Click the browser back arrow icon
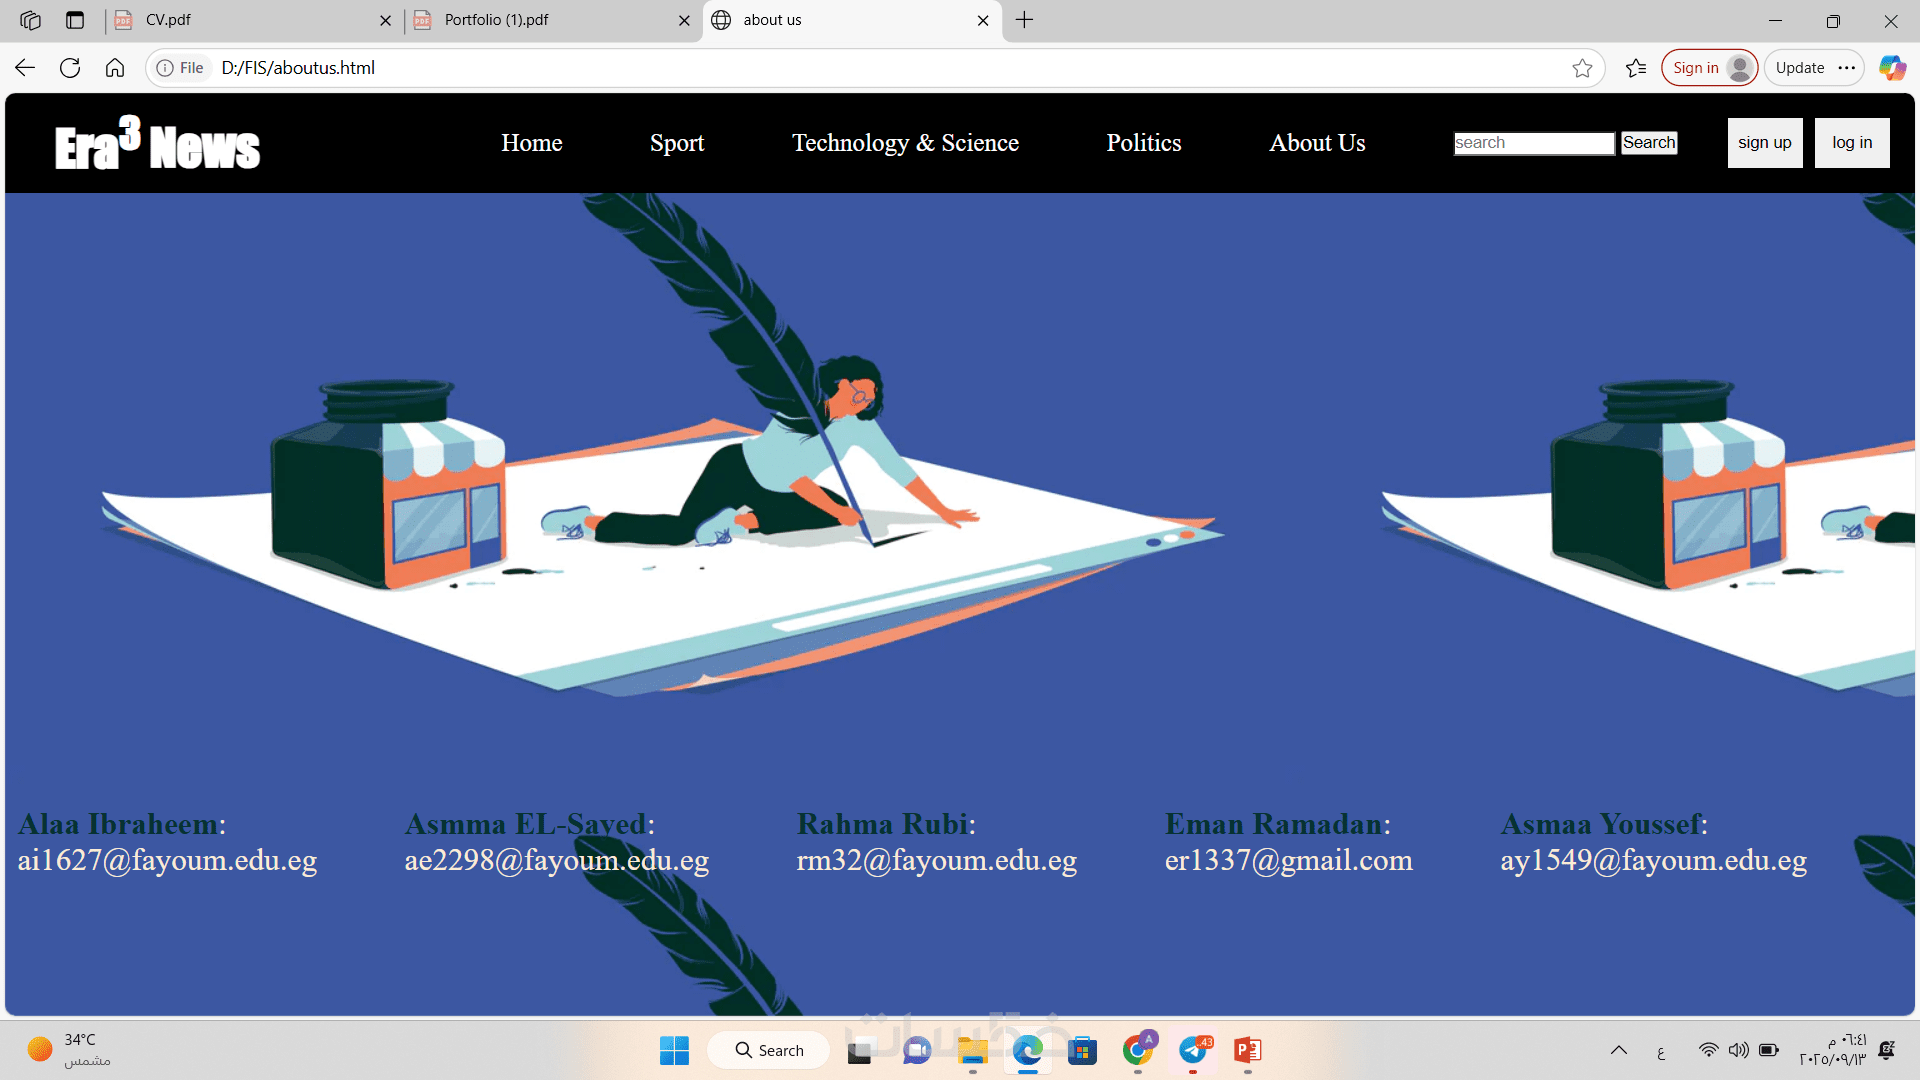 point(25,68)
